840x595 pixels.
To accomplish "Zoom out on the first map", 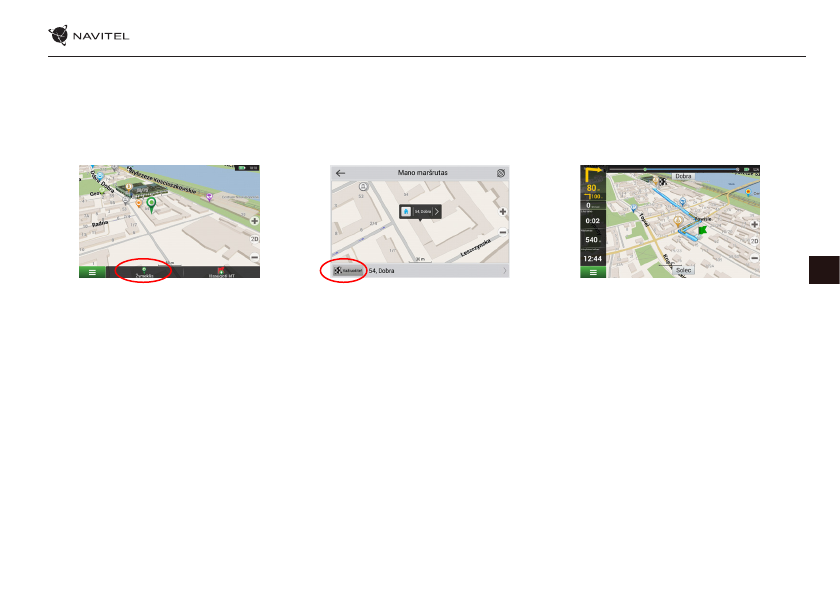I will 254,257.
